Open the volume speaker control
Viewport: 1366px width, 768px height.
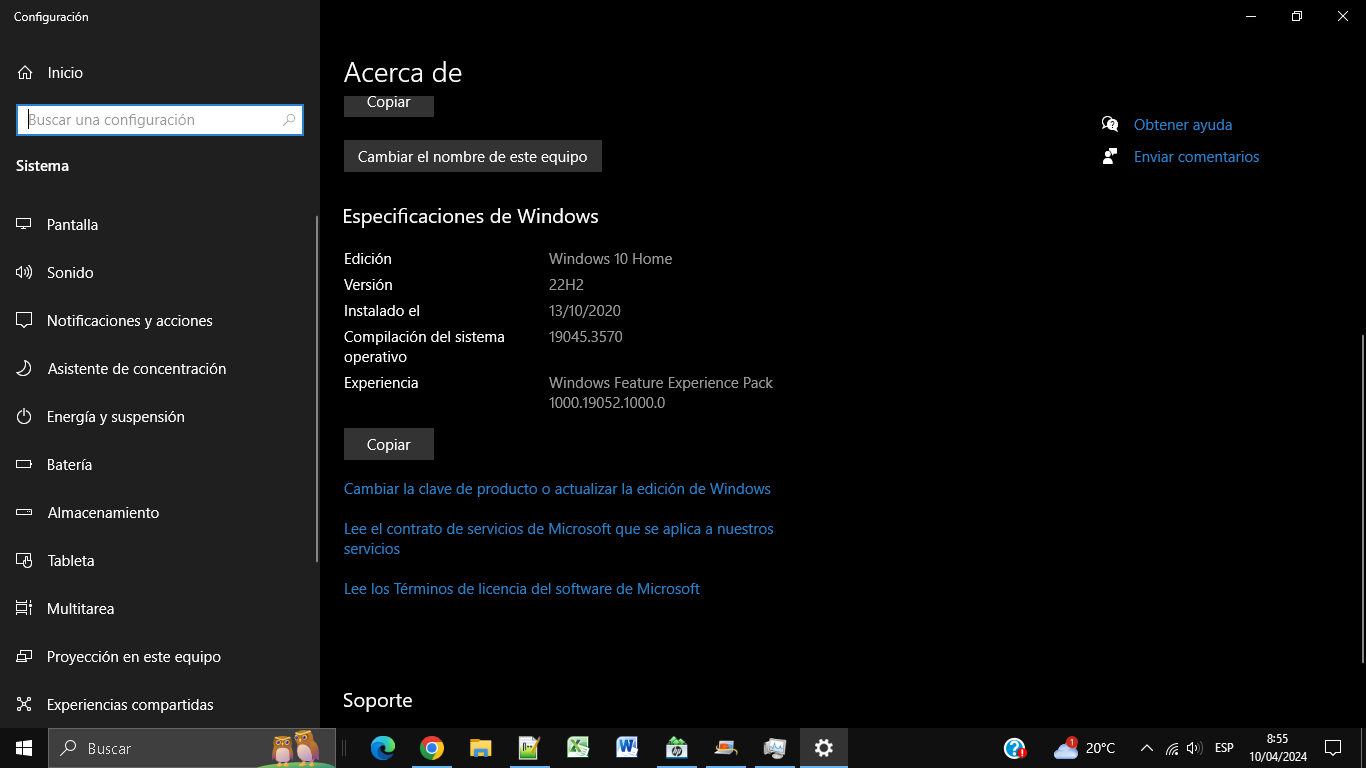(1193, 748)
